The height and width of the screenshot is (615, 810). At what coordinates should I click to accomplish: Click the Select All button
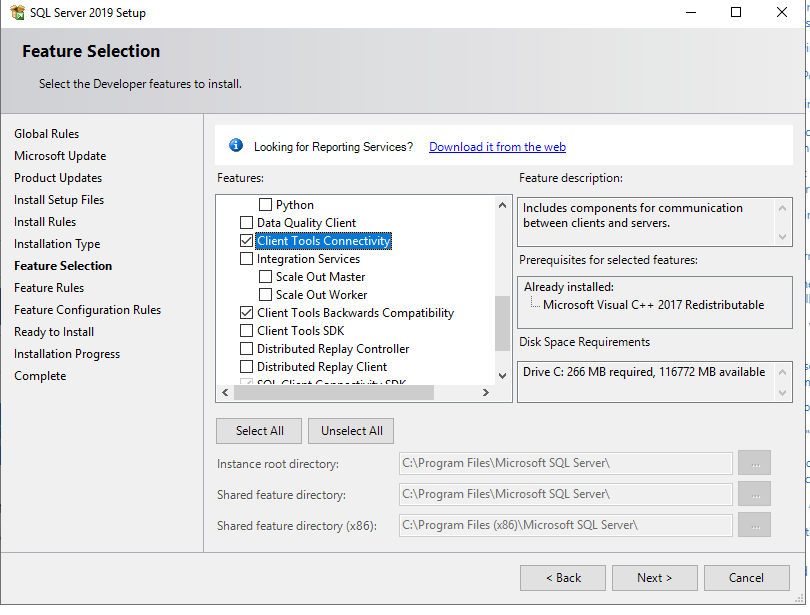[x=259, y=431]
